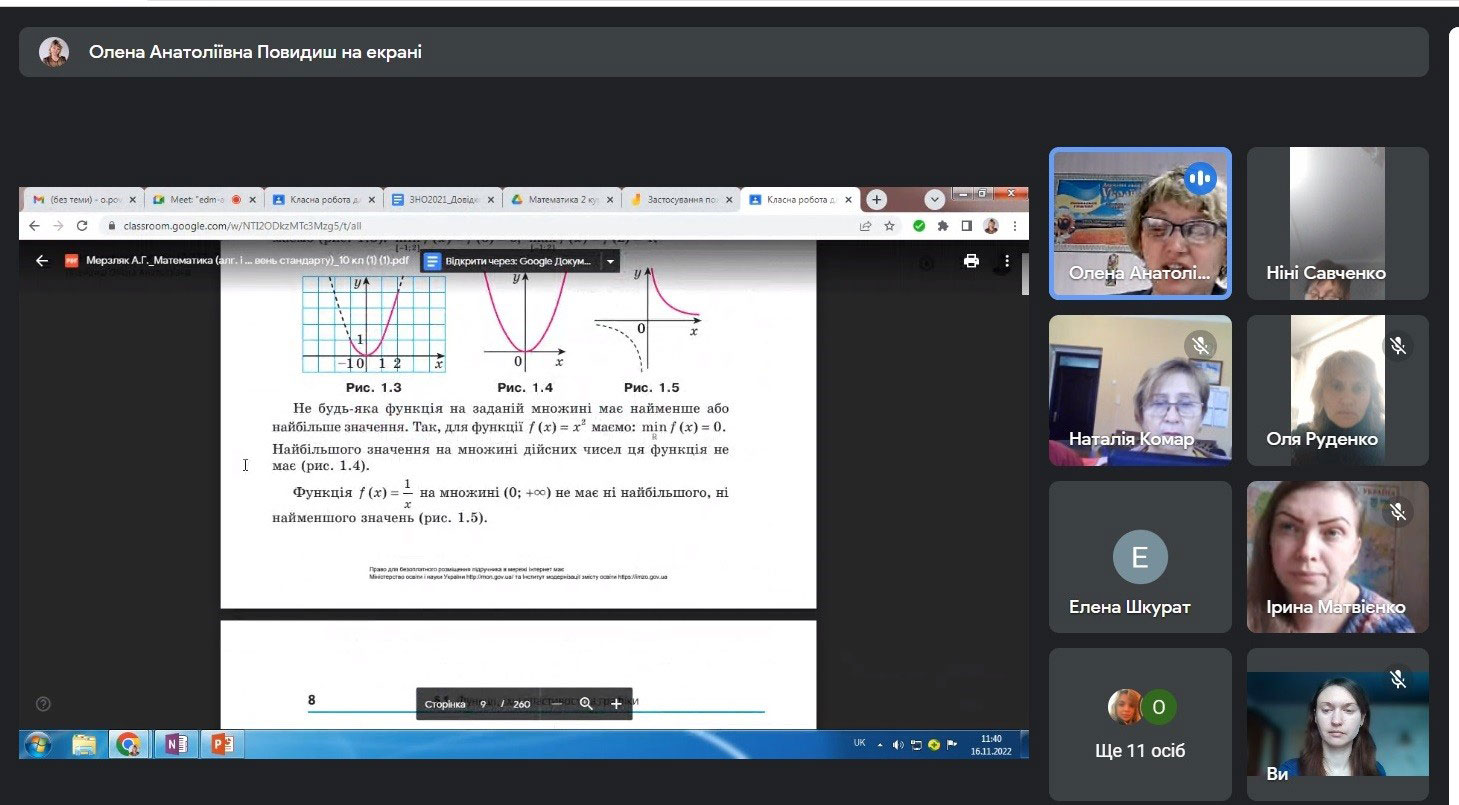Image resolution: width=1459 pixels, height=805 pixels.
Task: Open the Chrome tab search dropdown
Action: (x=935, y=199)
